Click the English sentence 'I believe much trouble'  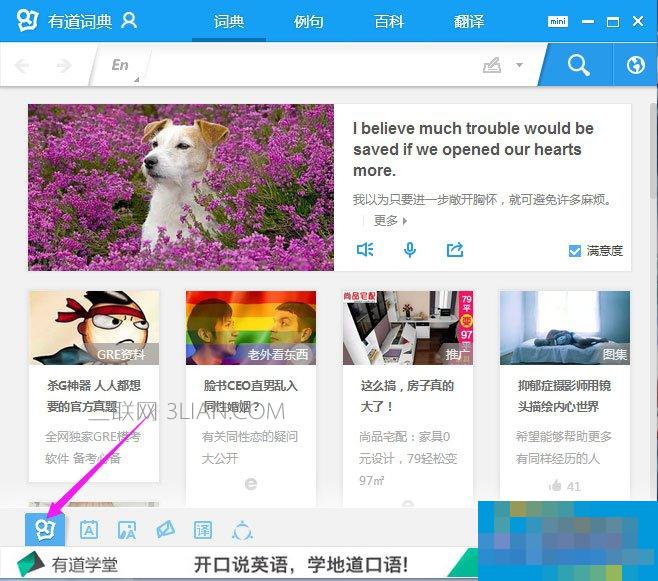[x=473, y=149]
